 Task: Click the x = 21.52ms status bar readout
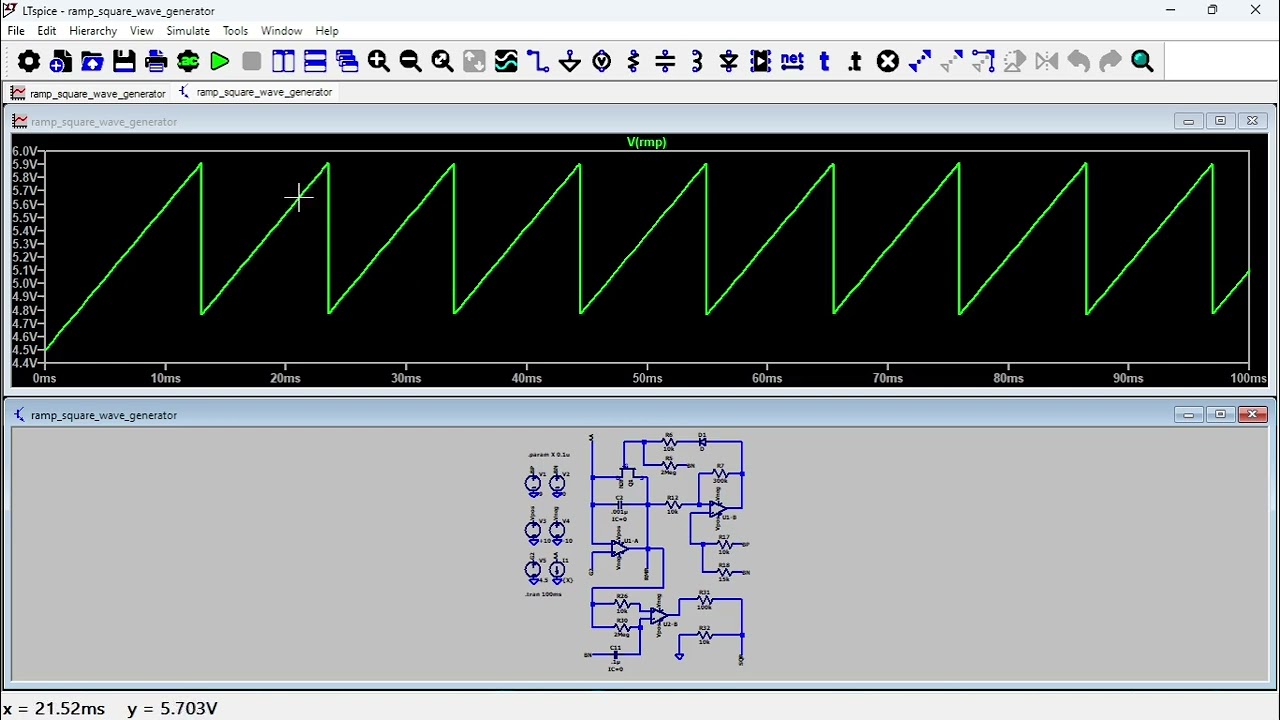(54, 708)
